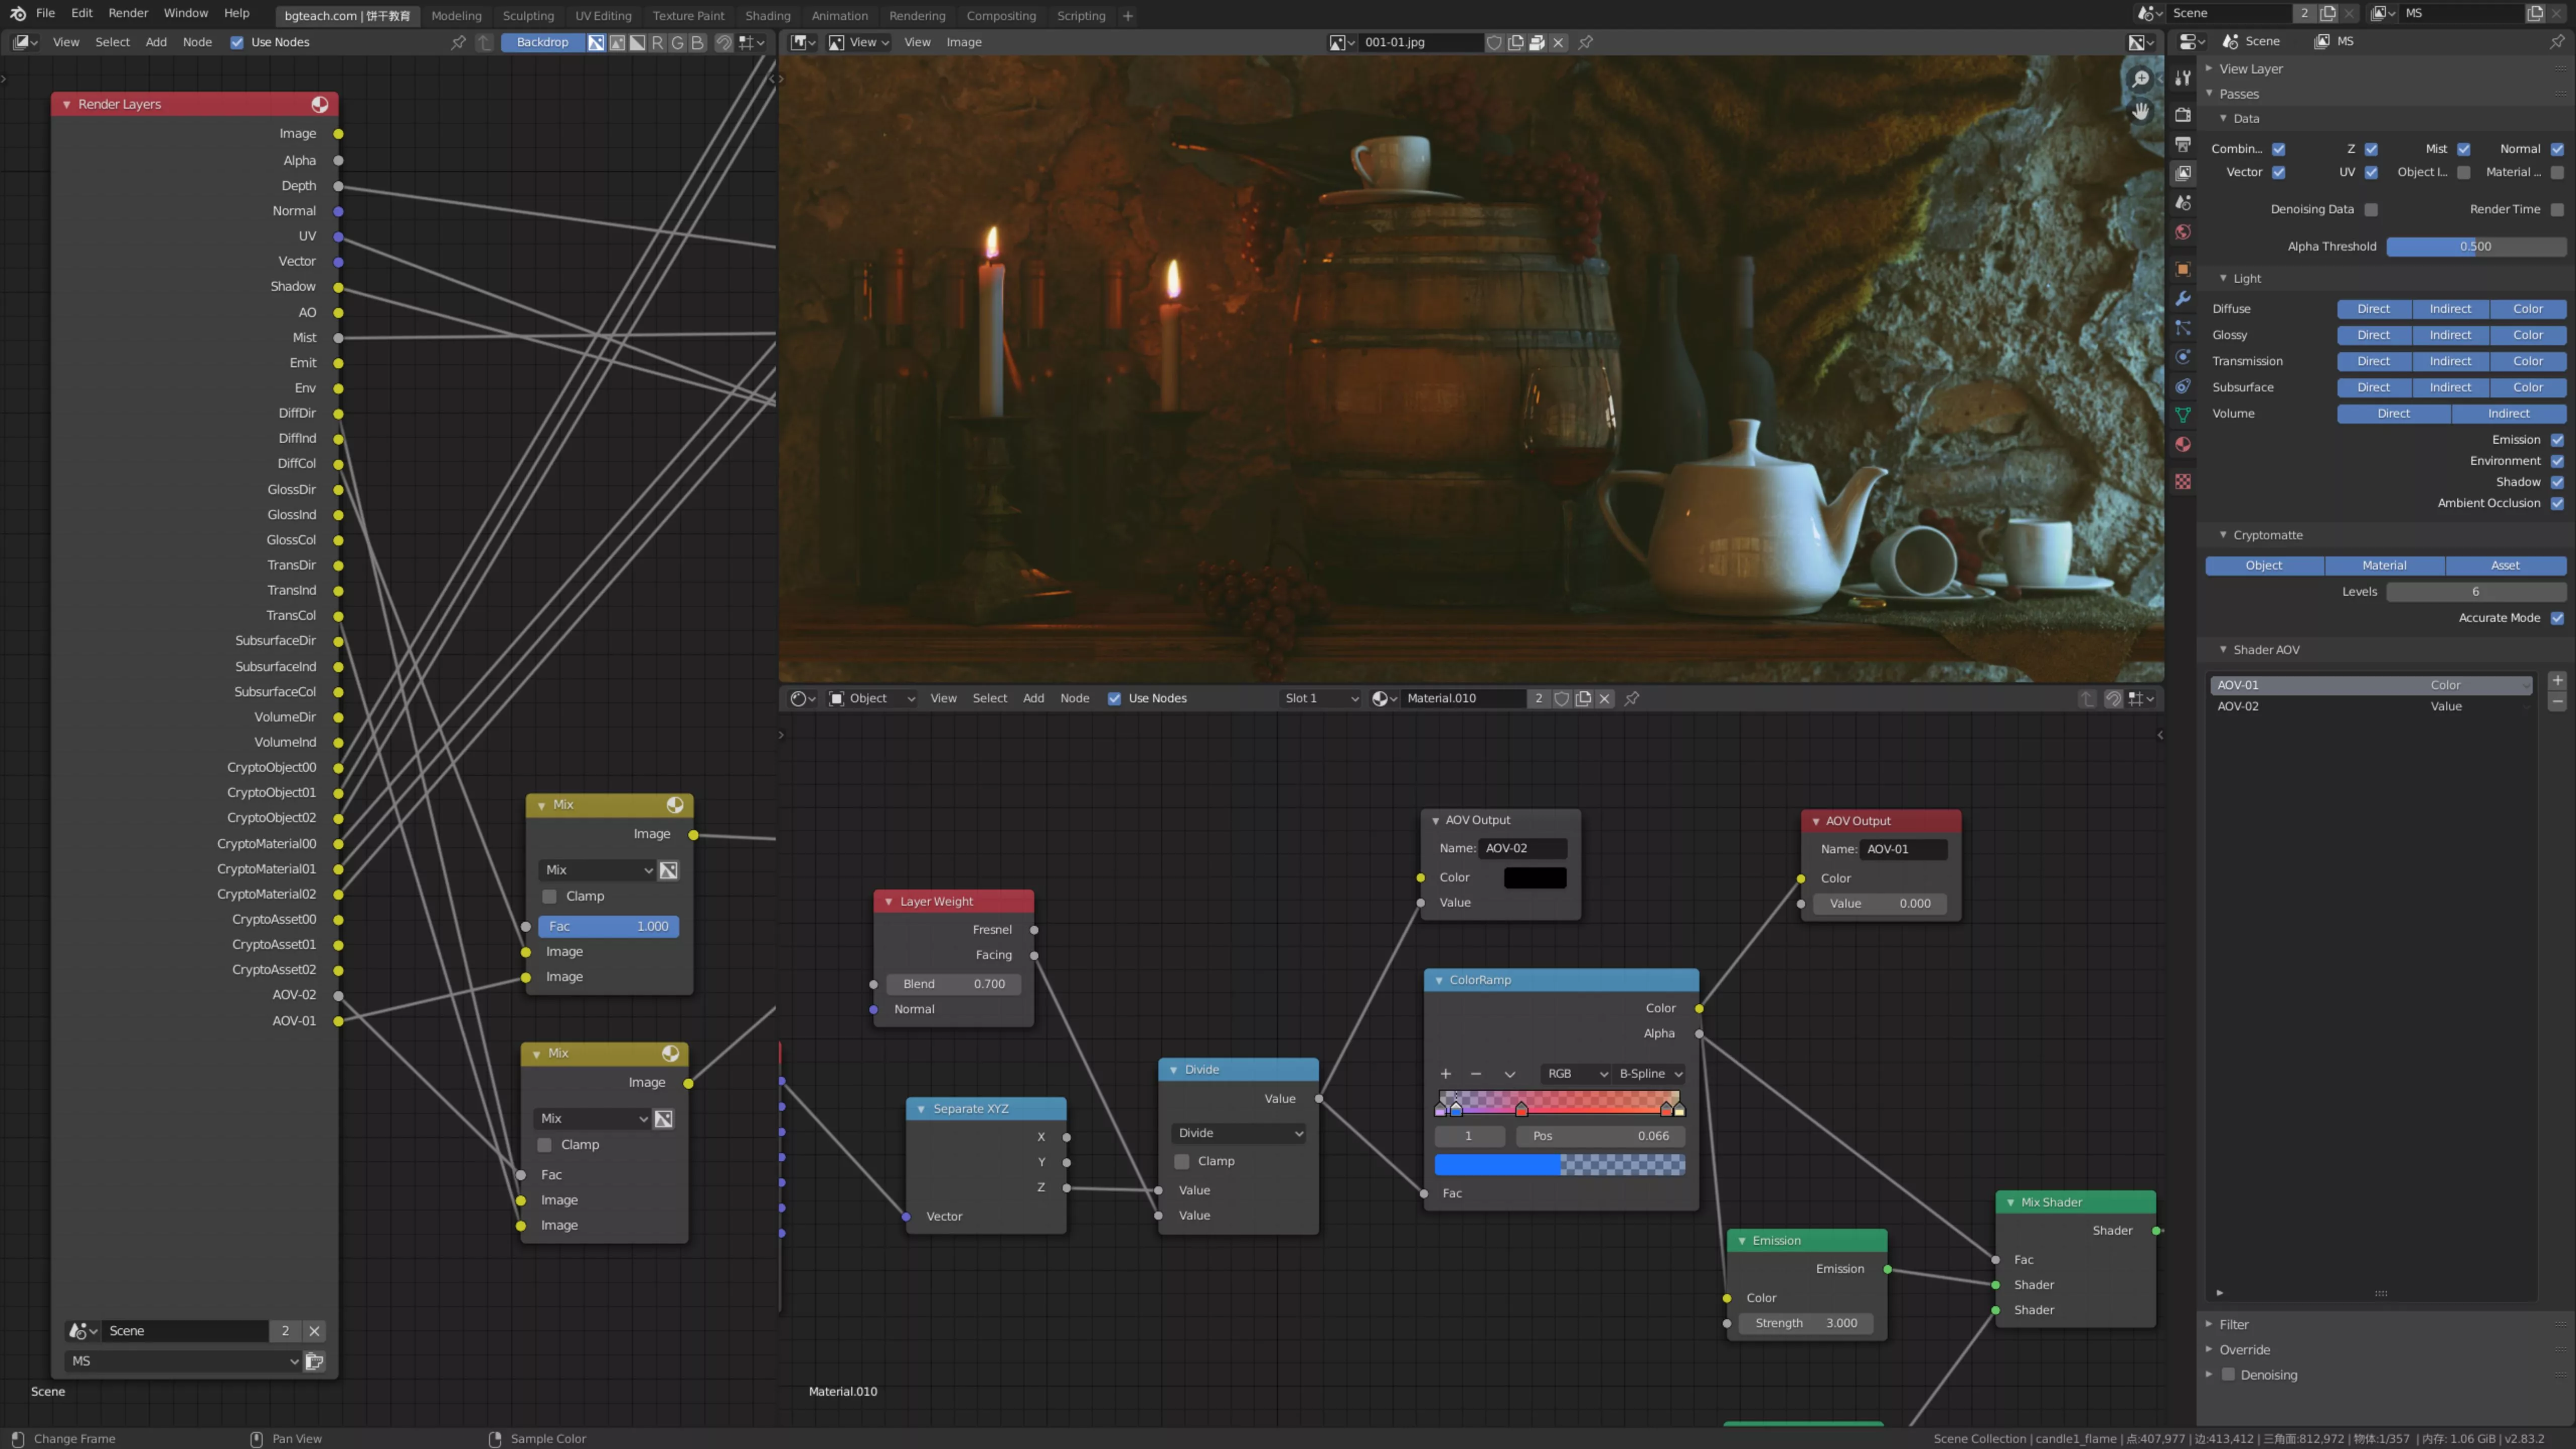Click the AOV-01 name field in AOV Output
The width and height of the screenshot is (2576, 1449).
click(1903, 849)
